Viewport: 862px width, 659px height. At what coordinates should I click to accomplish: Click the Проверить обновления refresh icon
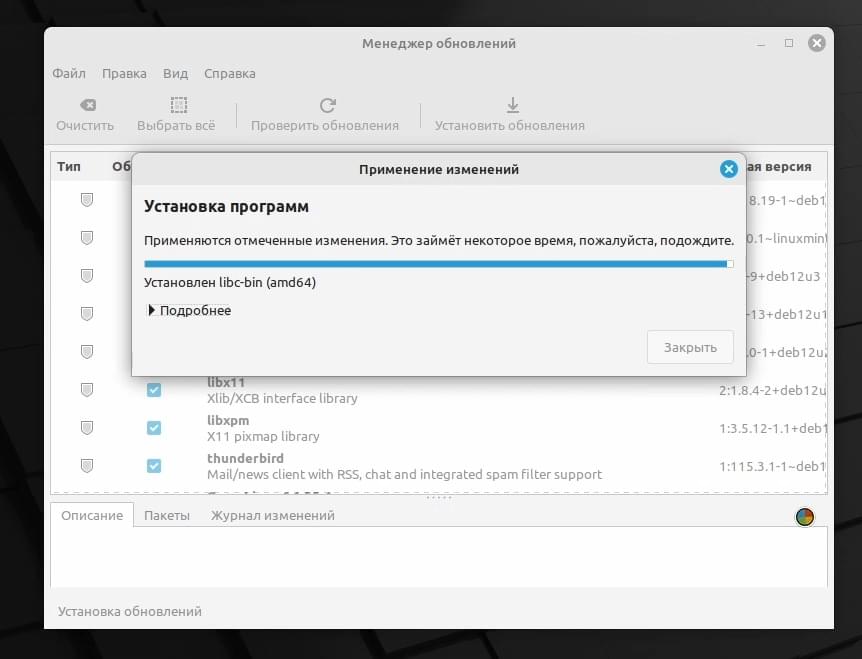tap(328, 105)
